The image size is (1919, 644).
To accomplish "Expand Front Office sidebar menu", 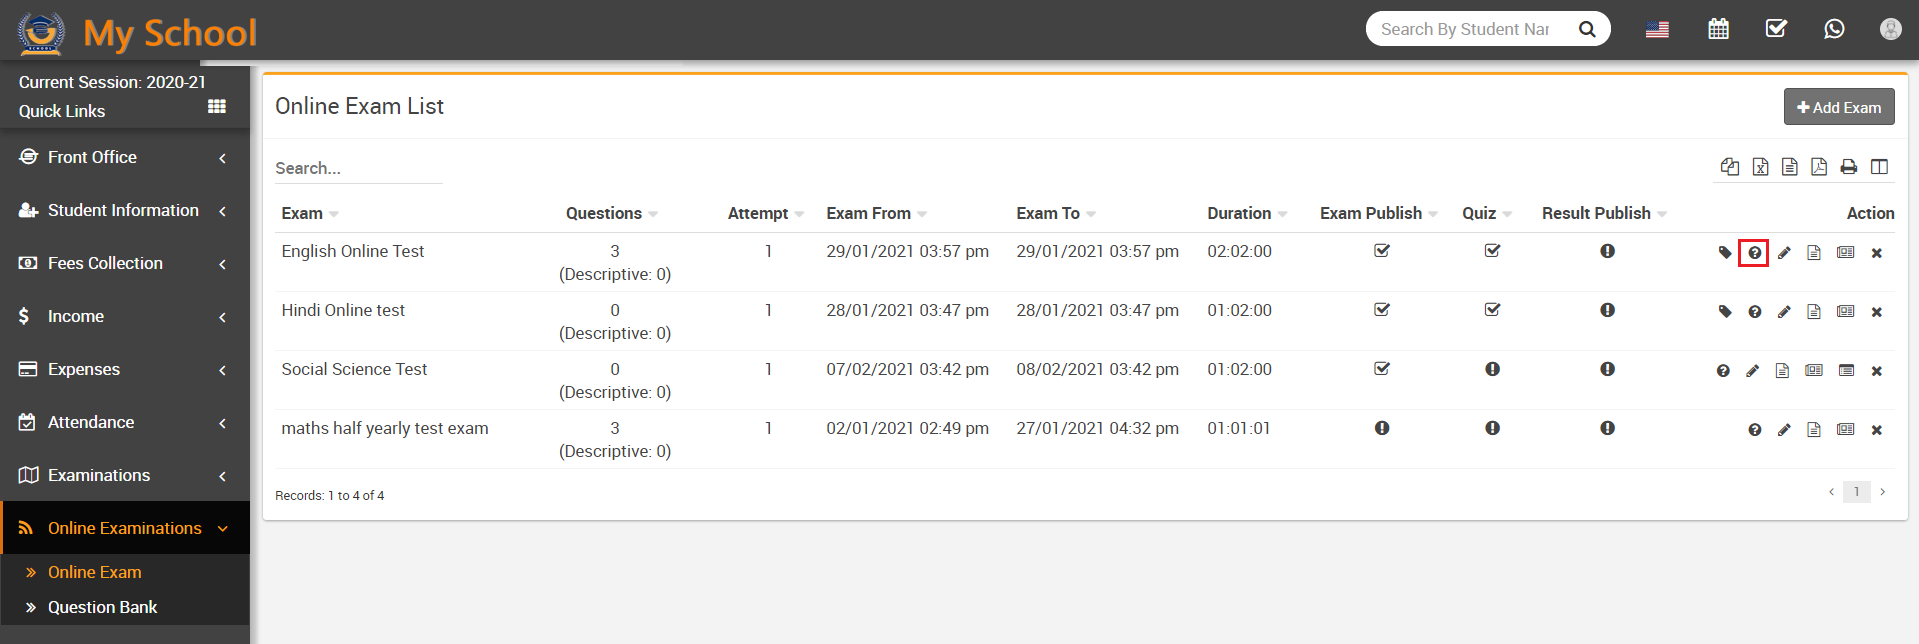I will click(125, 158).
